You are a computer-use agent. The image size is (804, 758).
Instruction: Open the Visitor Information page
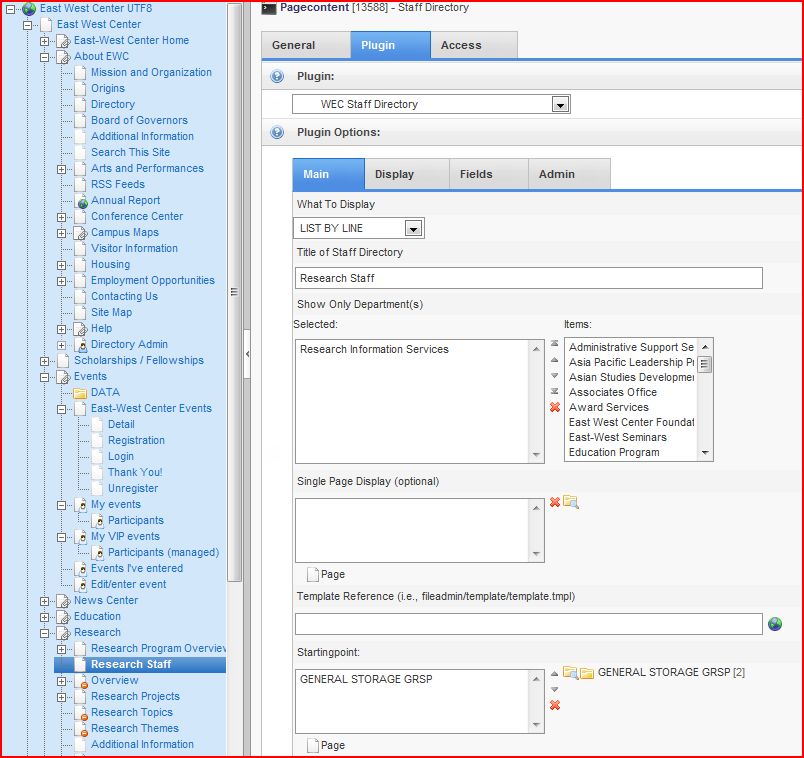[x=134, y=248]
